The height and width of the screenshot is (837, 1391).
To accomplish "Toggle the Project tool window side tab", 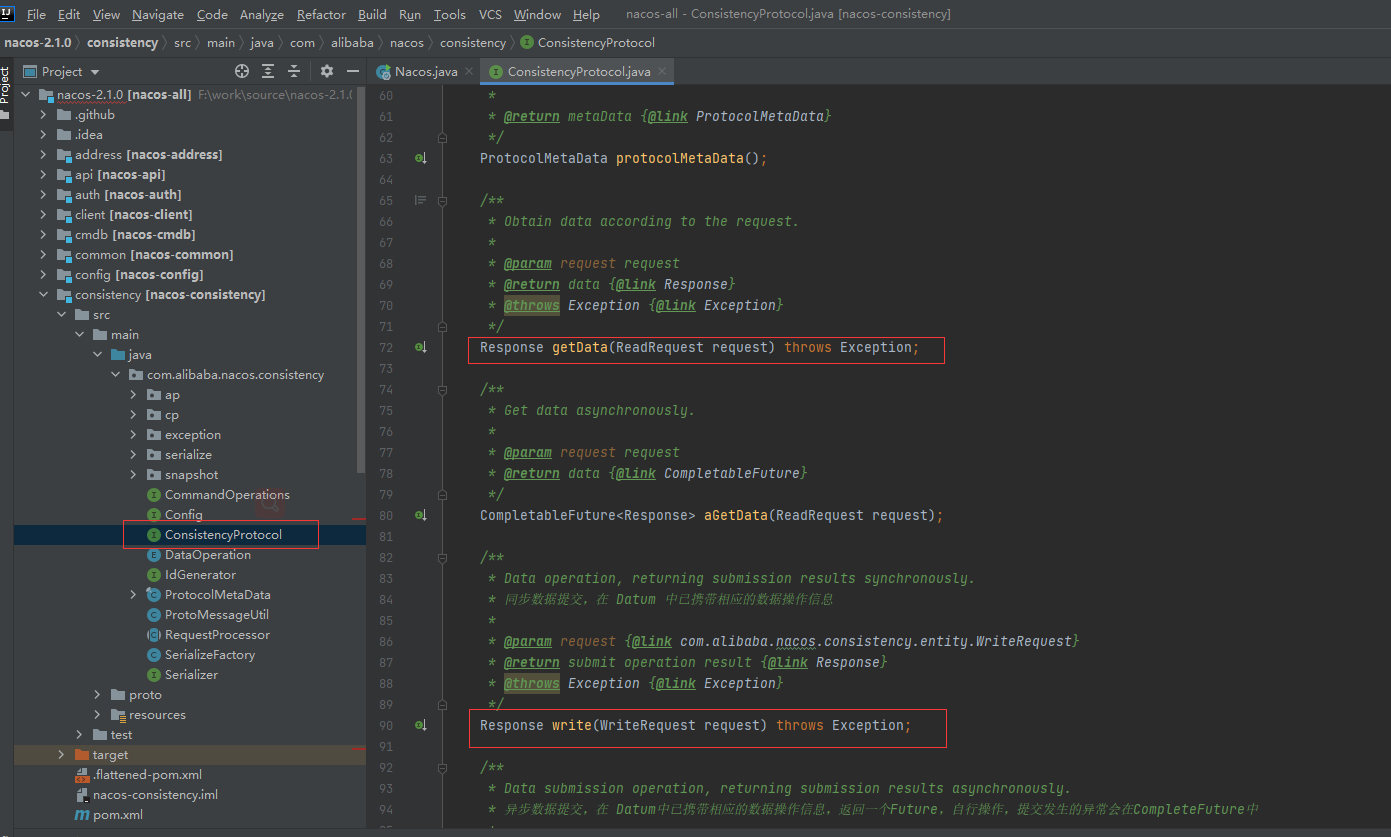I will click(x=6, y=92).
